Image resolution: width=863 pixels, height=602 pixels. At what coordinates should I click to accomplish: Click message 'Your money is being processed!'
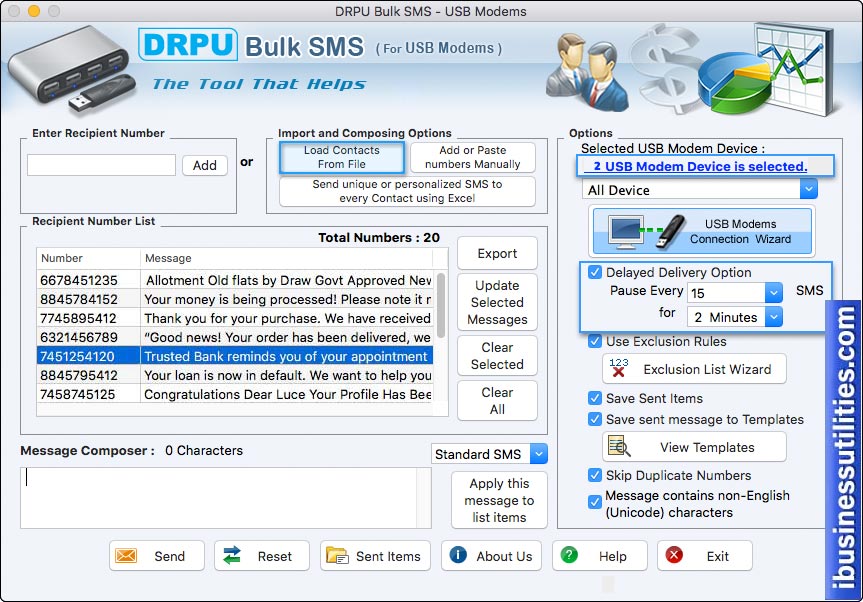[288, 299]
